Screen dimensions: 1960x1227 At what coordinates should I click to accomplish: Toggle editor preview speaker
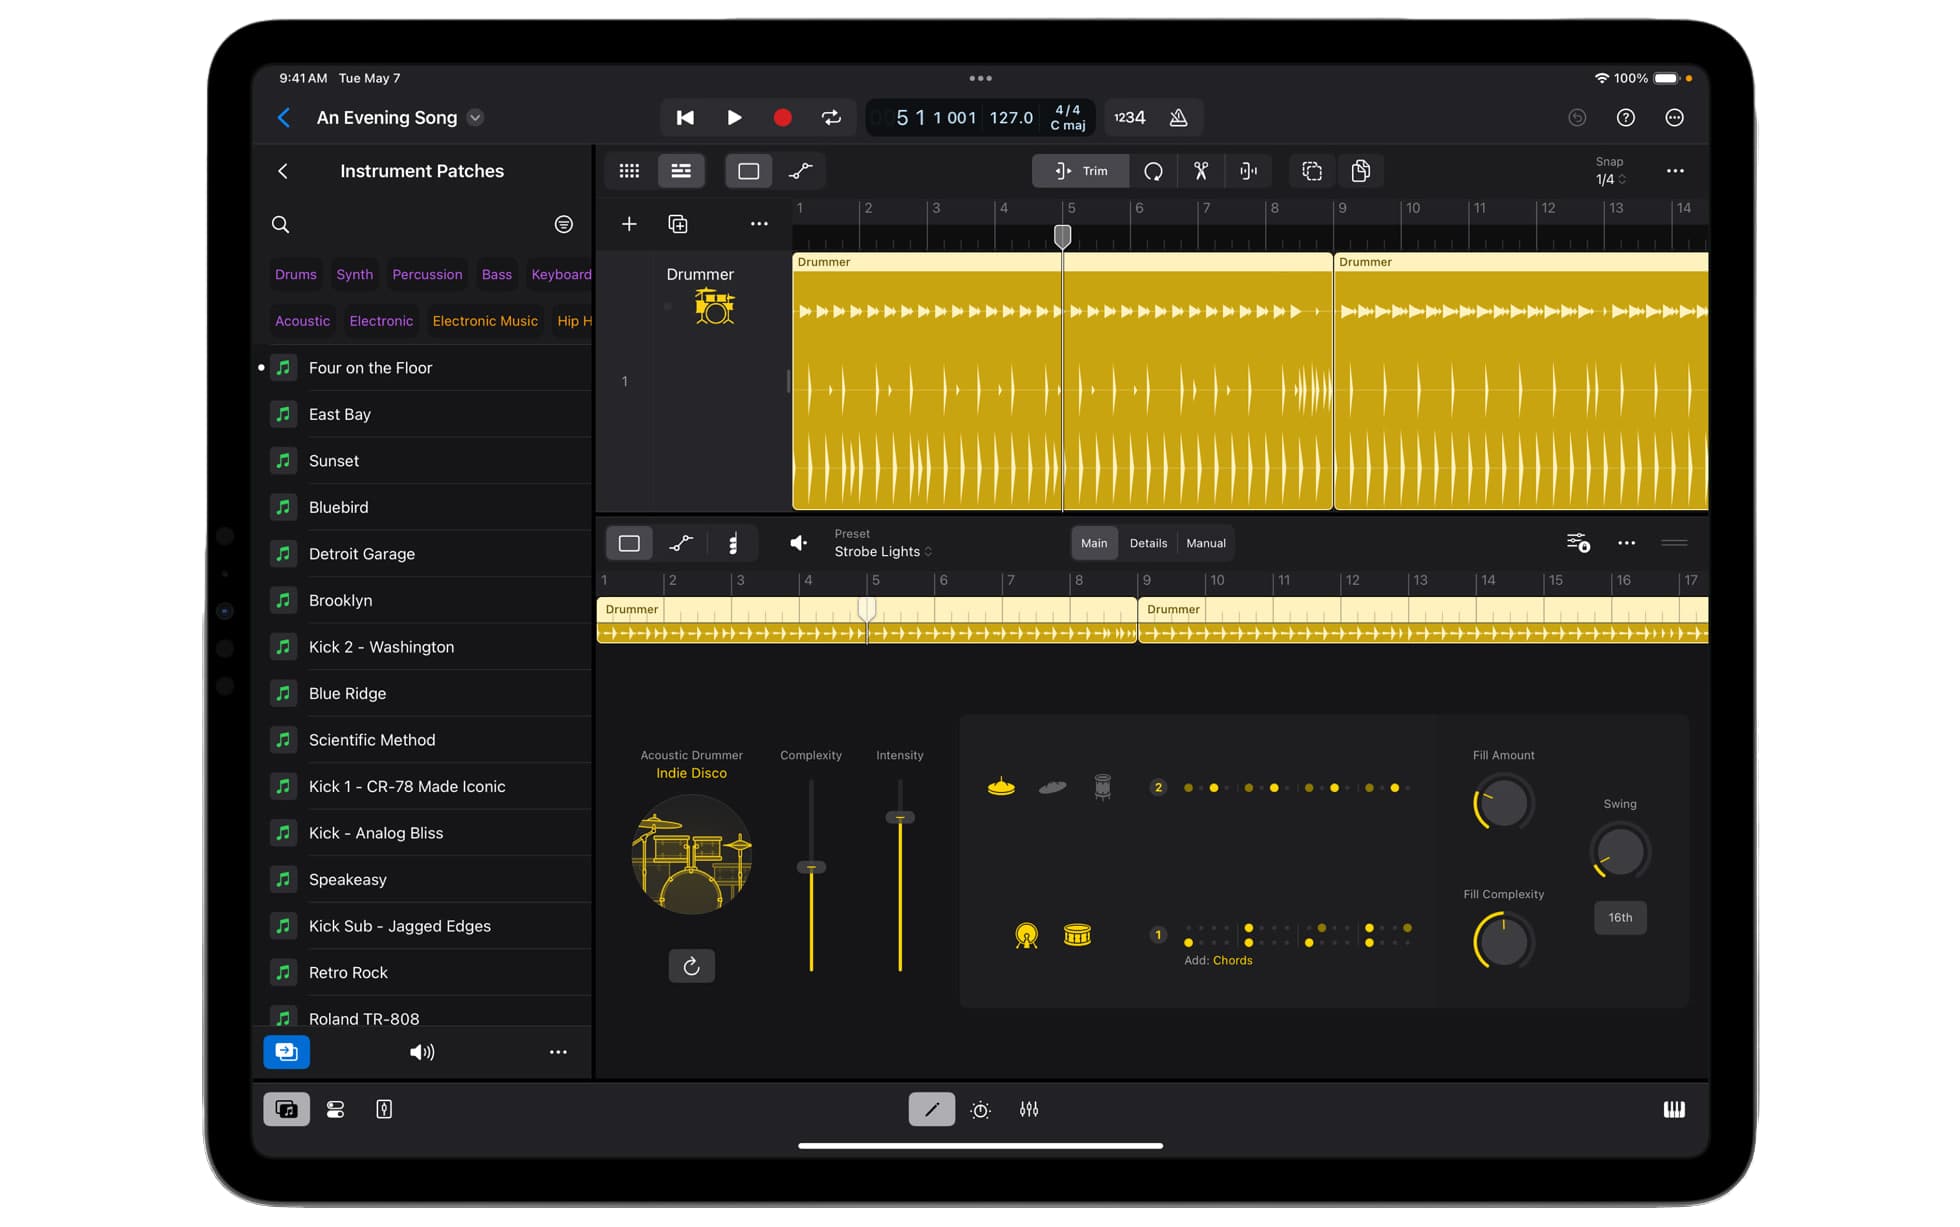point(798,543)
